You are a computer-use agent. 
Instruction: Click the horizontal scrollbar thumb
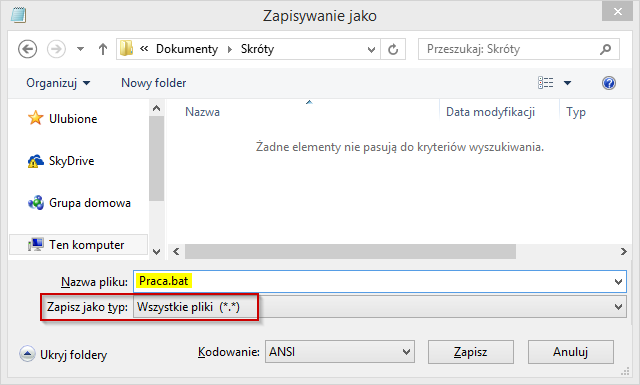350,251
